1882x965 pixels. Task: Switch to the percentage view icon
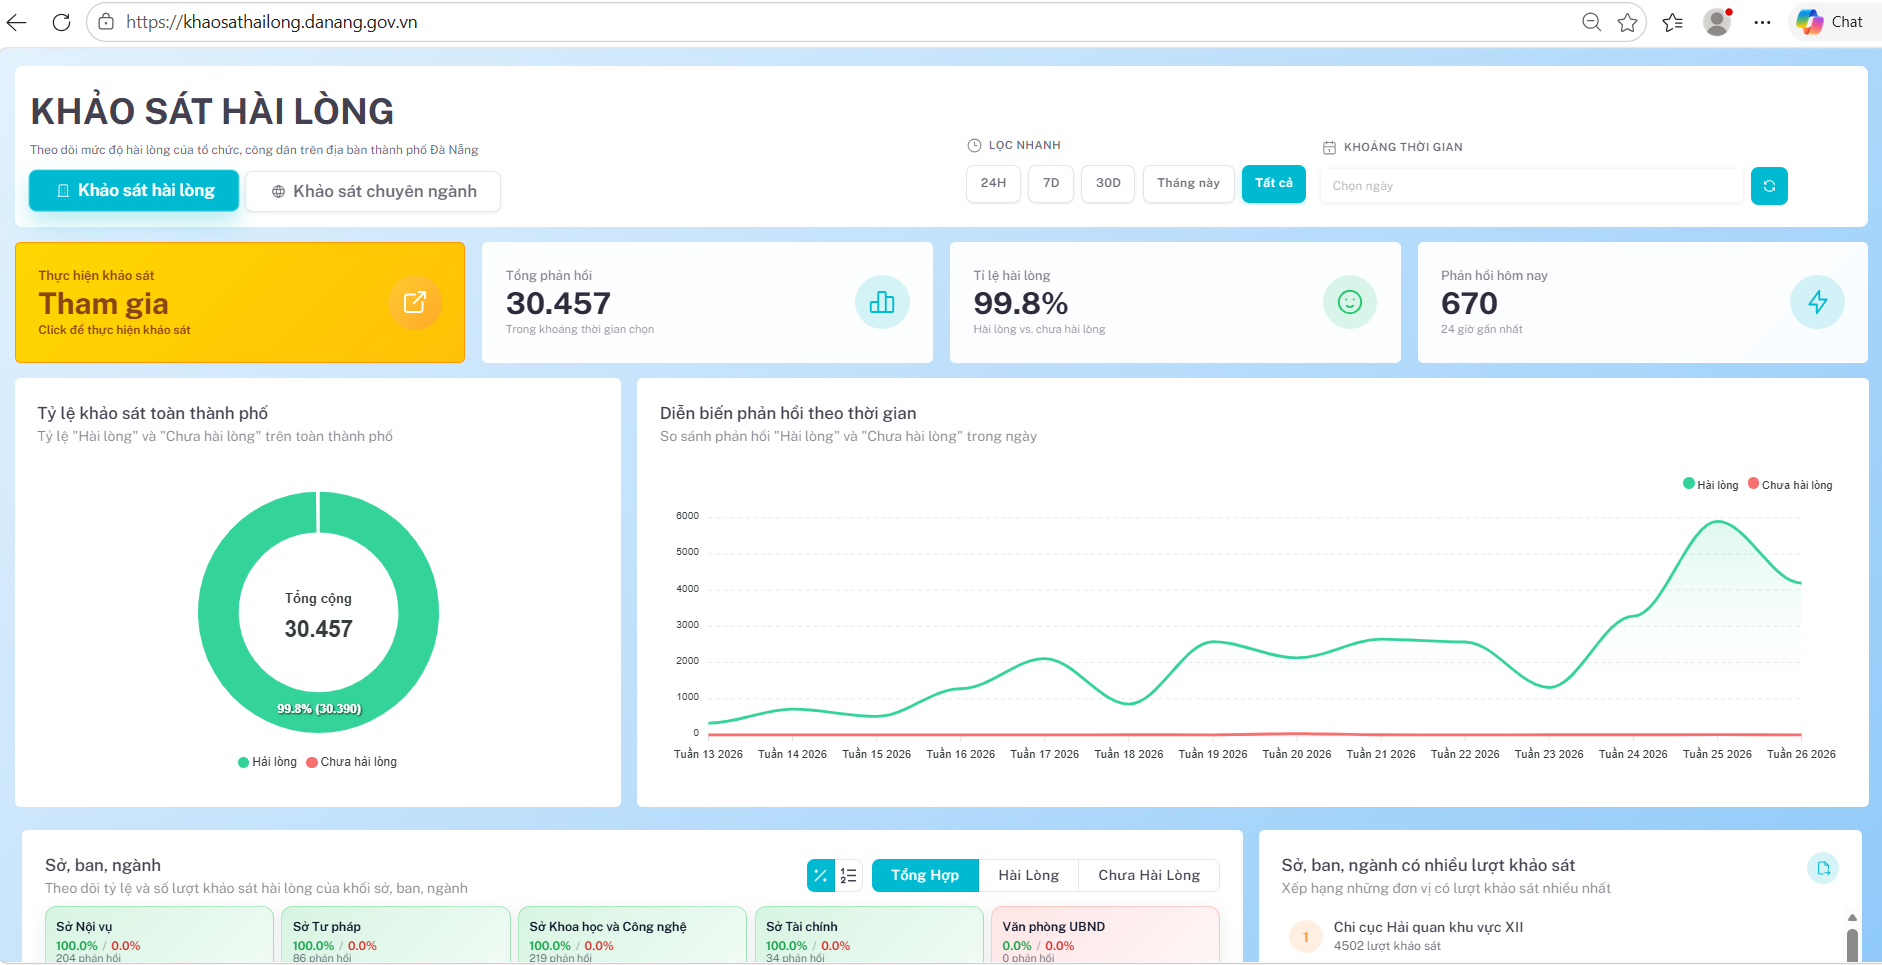(x=821, y=875)
